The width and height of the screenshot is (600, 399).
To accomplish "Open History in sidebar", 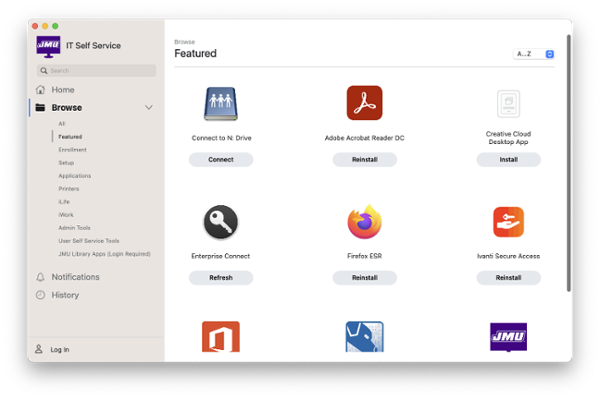I will [x=65, y=295].
